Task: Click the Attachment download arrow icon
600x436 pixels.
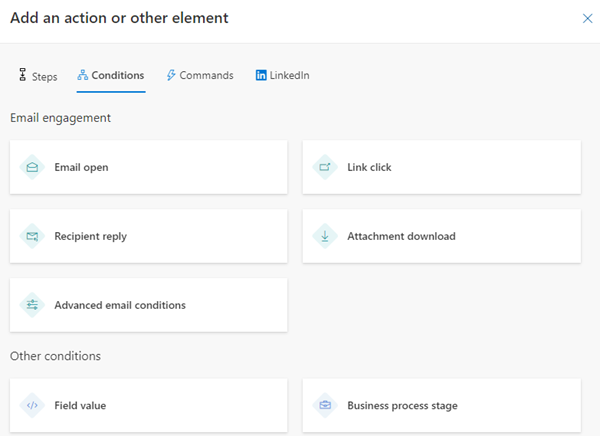Action: click(325, 236)
